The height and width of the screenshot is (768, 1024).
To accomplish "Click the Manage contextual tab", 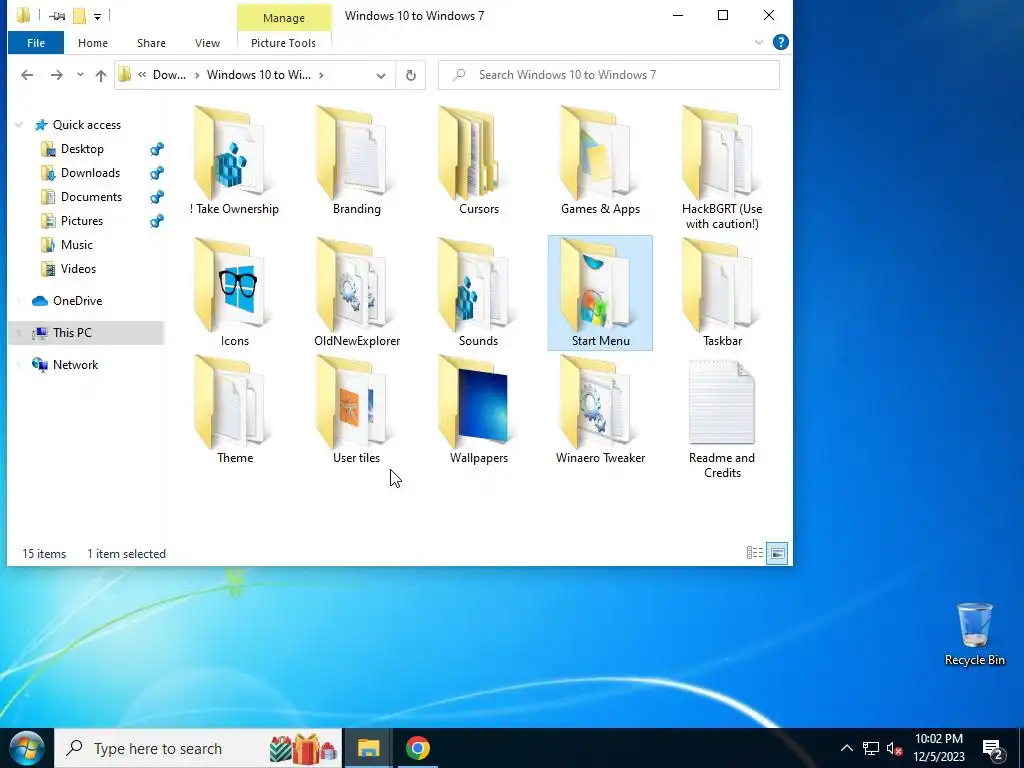I will (x=283, y=18).
